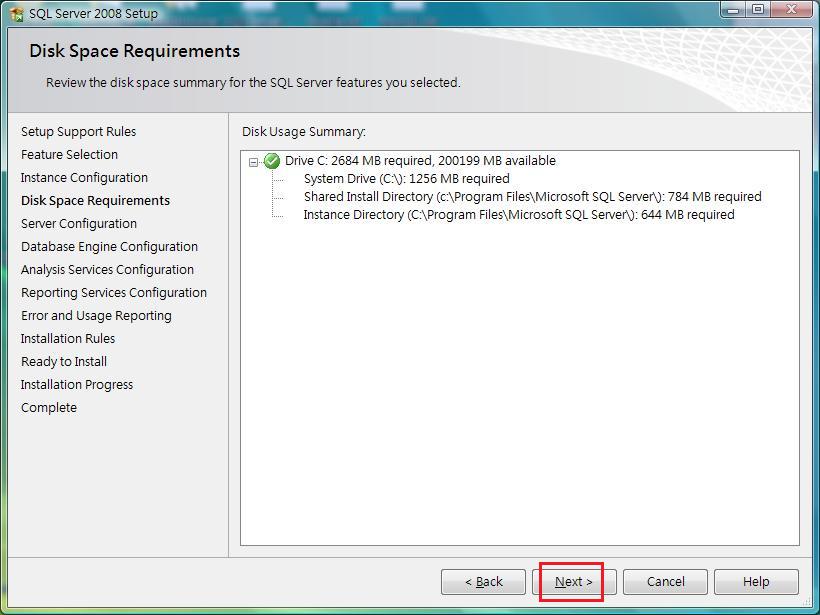The height and width of the screenshot is (615, 820).
Task: Select the Drive C: 2684 MB required row
Action: 420,161
